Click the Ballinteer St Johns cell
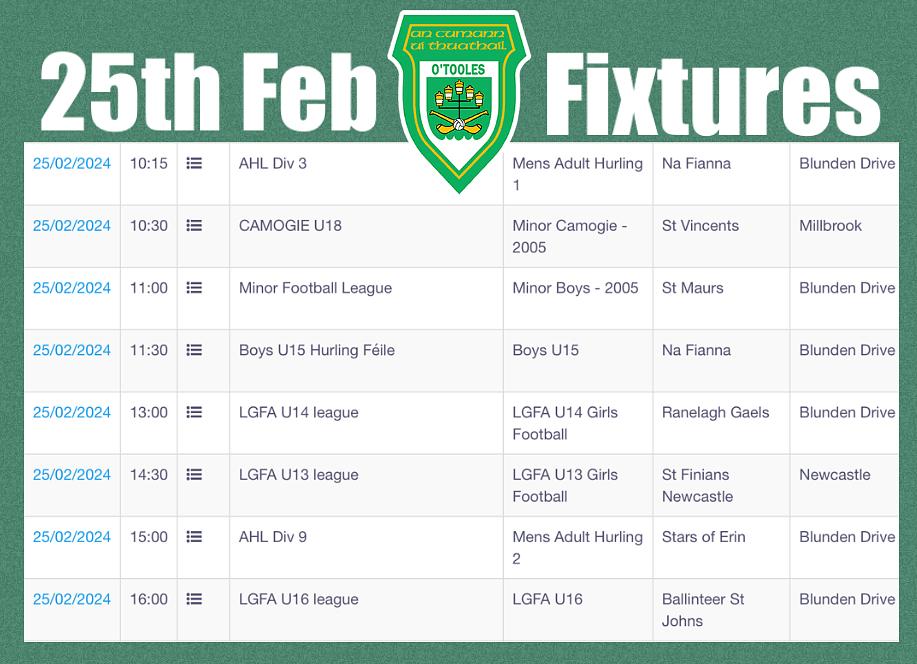Screen dimensions: 917x664 (721, 610)
